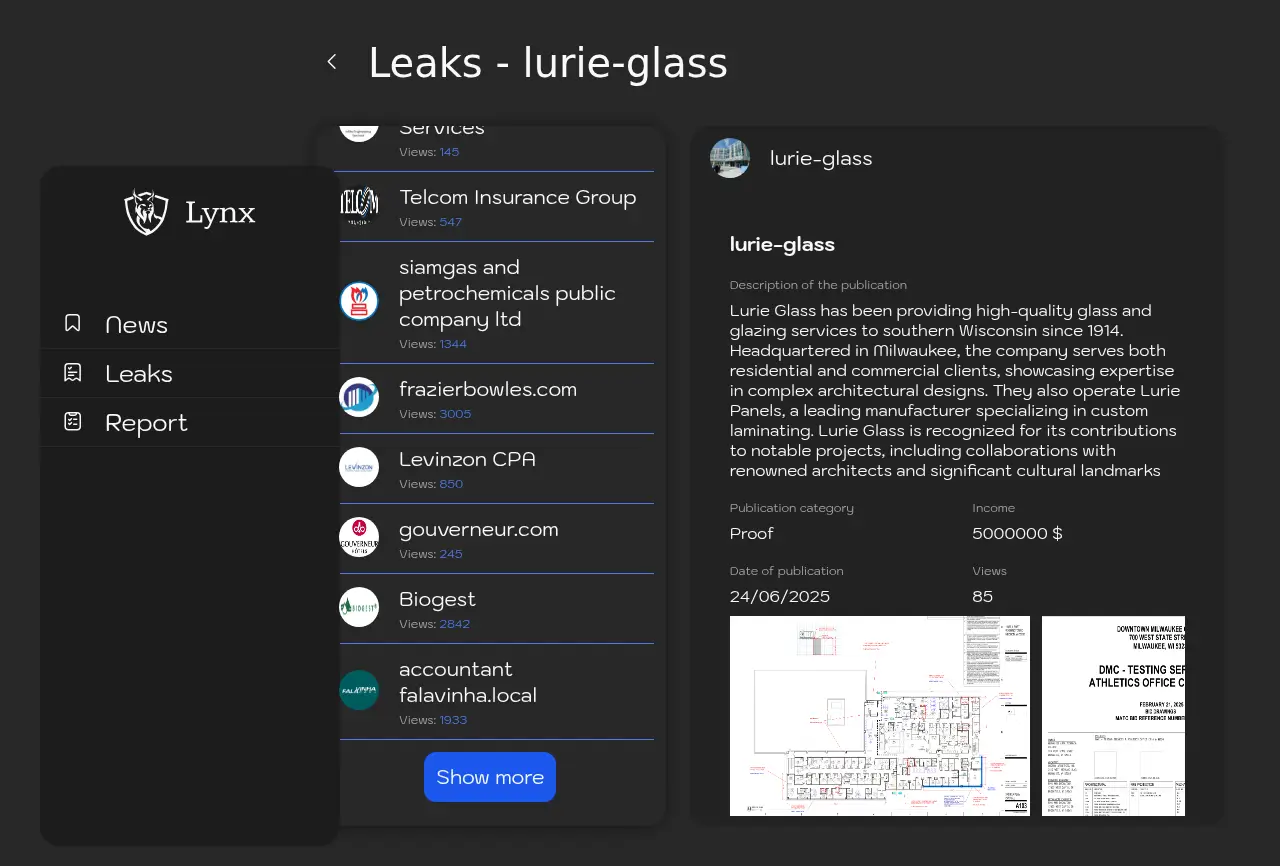The image size is (1280, 866).
Task: Go to Leaks in the sidebar
Action: pos(139,374)
